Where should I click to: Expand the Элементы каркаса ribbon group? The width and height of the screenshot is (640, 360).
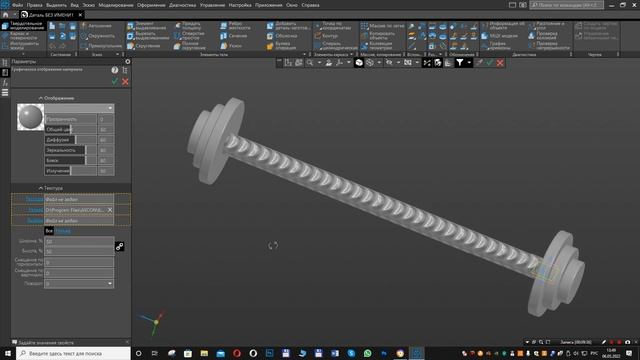(352, 55)
